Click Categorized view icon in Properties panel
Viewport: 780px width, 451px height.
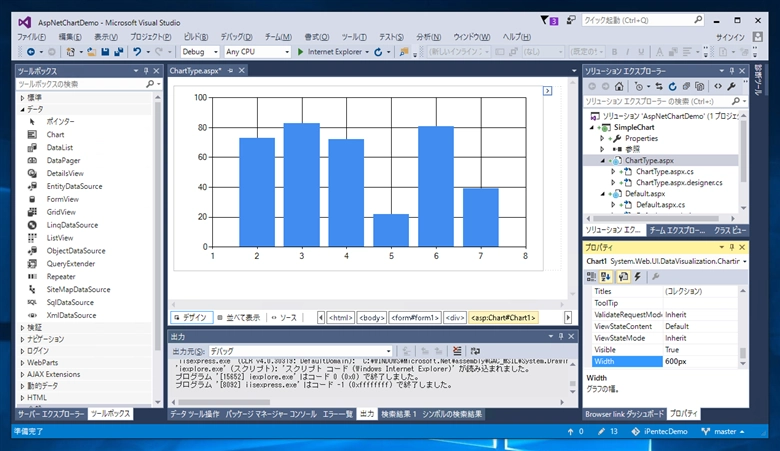click(x=591, y=276)
